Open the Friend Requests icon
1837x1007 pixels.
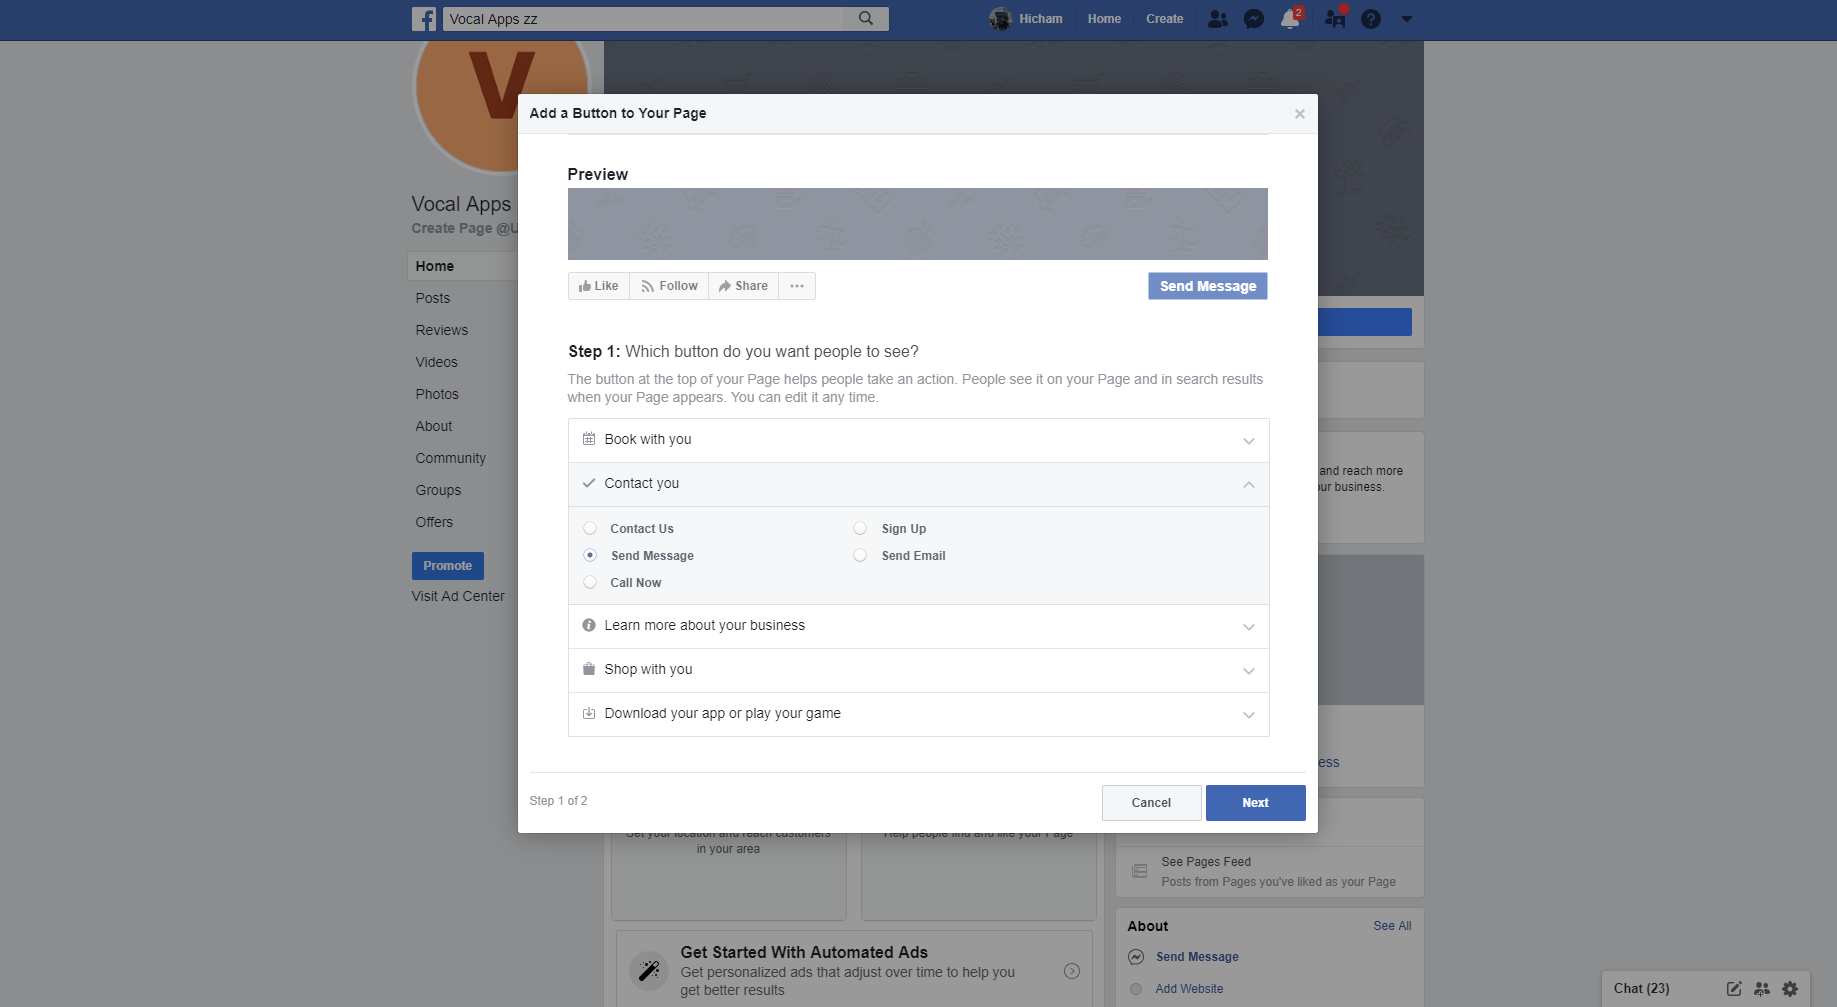pyautogui.click(x=1217, y=19)
